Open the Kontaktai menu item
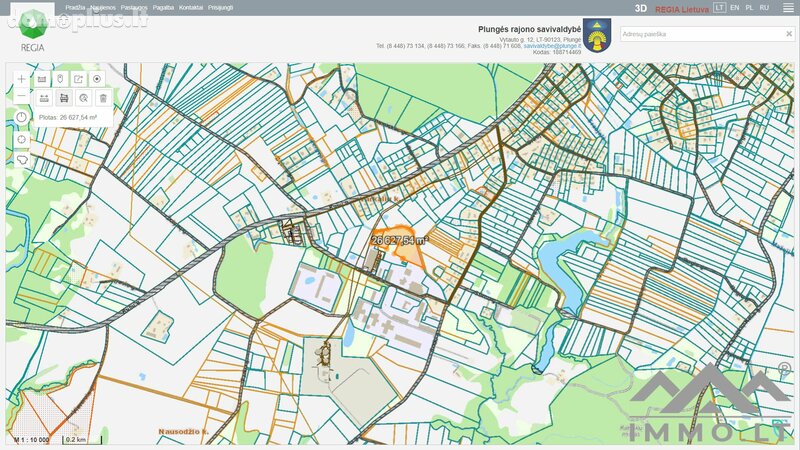The height and width of the screenshot is (450, 800). (191, 8)
